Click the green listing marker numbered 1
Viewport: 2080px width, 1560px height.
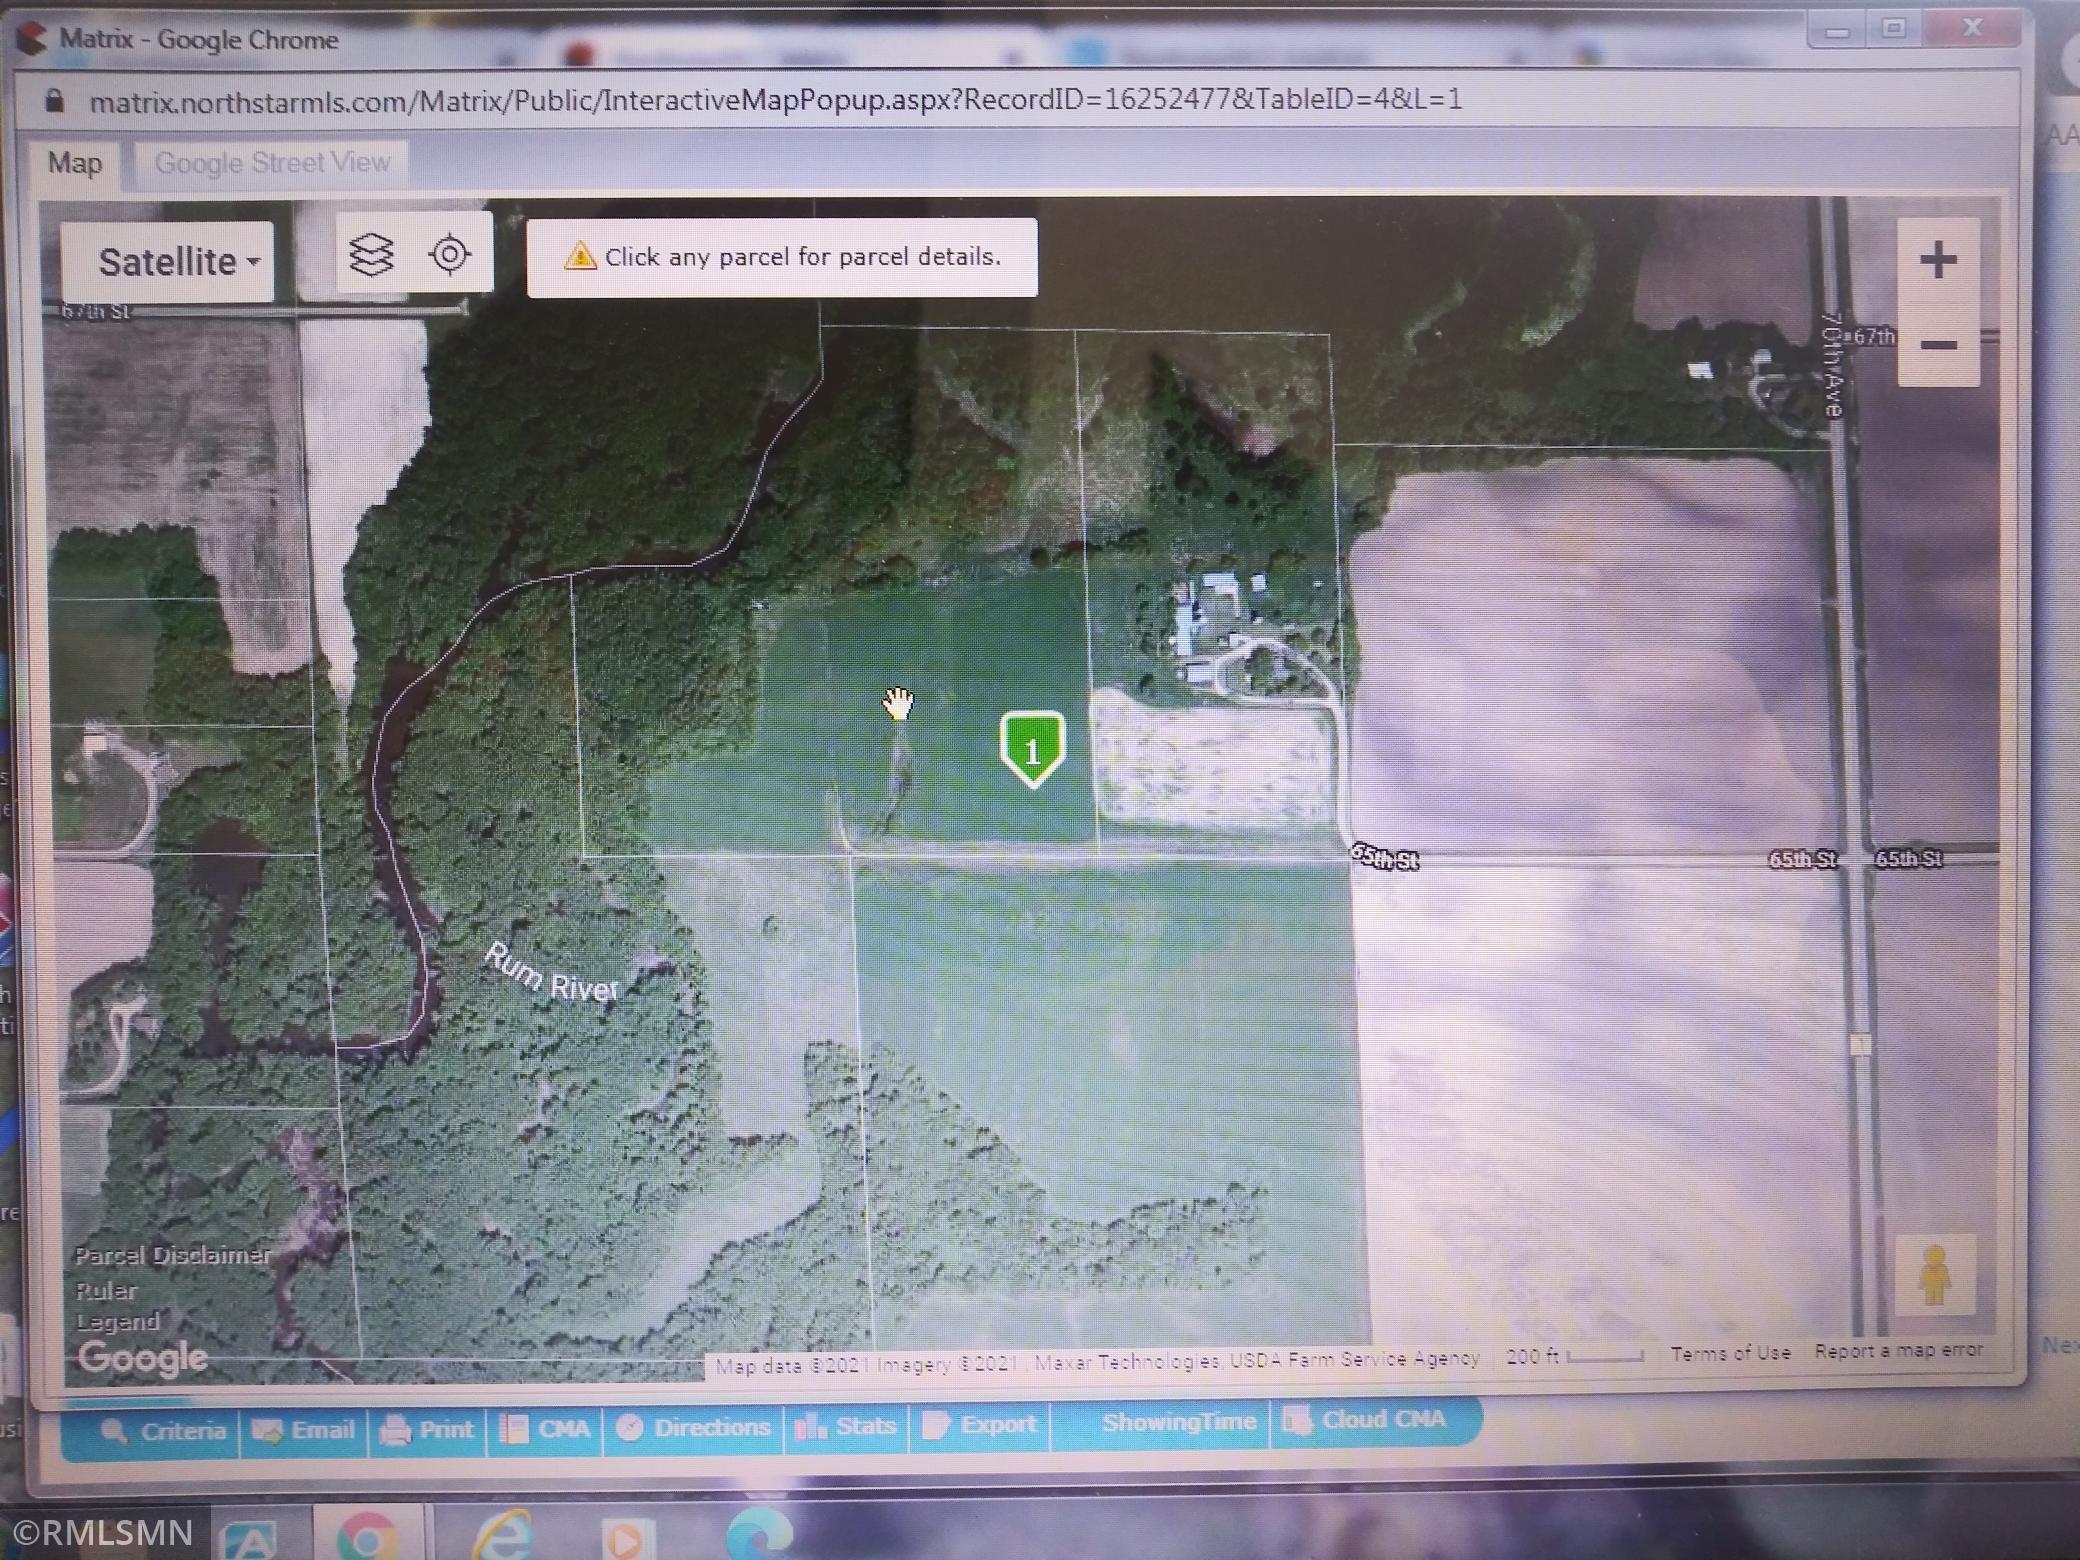pos(1032,749)
